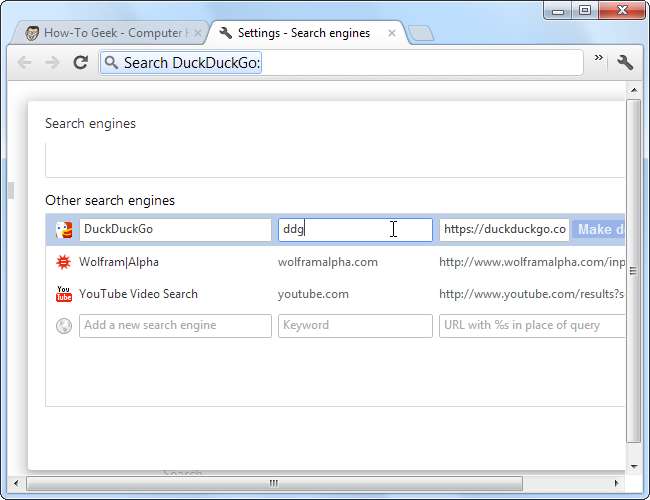The height and width of the screenshot is (500, 650).
Task: Reload the page with refresh icon
Action: pos(81,63)
